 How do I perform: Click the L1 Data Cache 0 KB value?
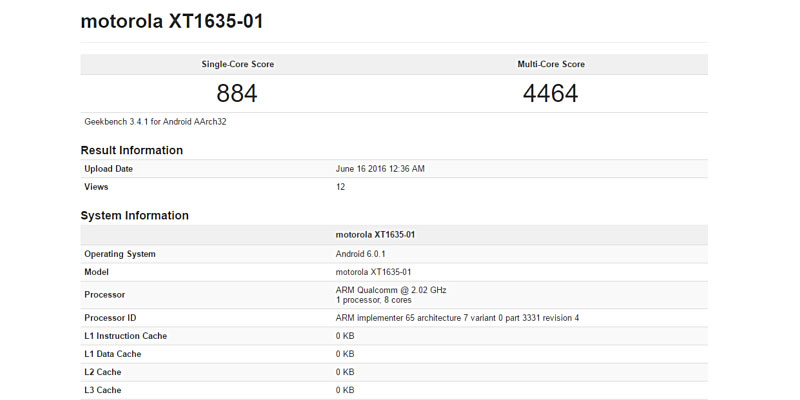click(345, 354)
